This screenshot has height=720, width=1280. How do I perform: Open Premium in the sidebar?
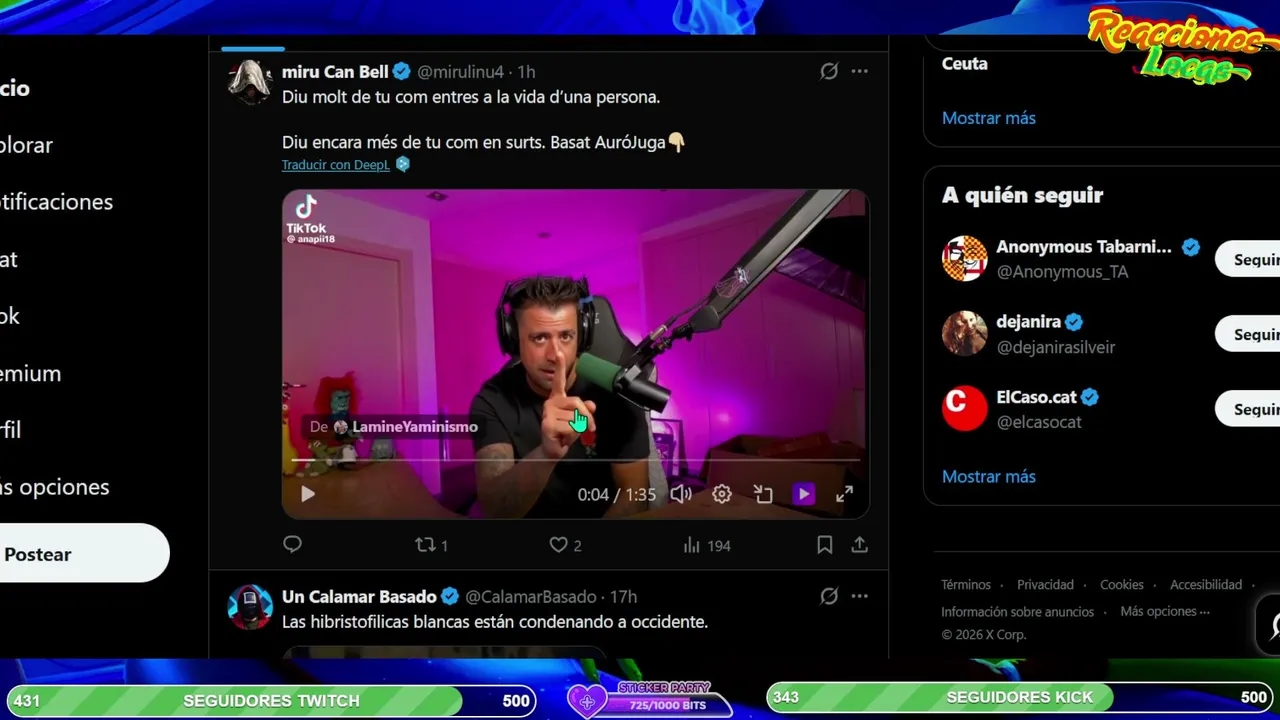click(31, 374)
